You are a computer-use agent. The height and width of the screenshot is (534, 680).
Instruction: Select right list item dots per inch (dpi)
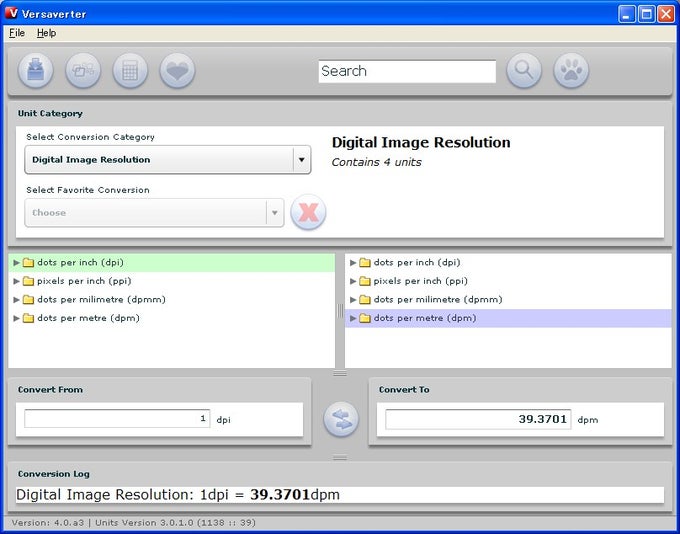508,262
